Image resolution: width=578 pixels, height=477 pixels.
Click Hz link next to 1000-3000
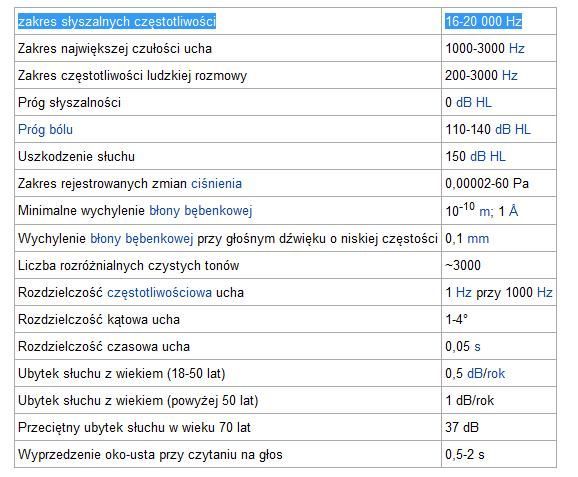click(x=517, y=48)
